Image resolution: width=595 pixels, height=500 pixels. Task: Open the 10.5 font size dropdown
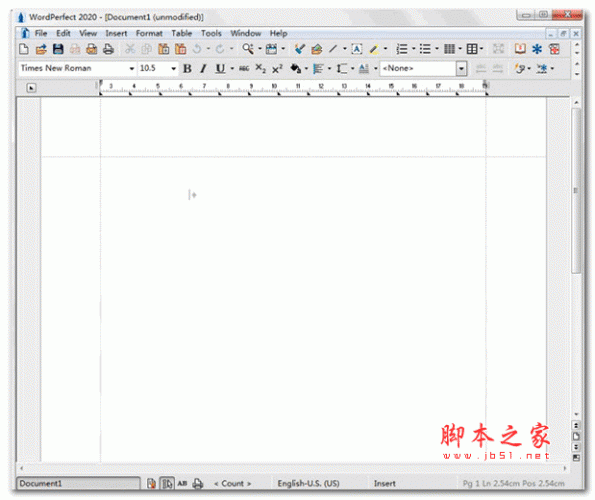tap(173, 69)
